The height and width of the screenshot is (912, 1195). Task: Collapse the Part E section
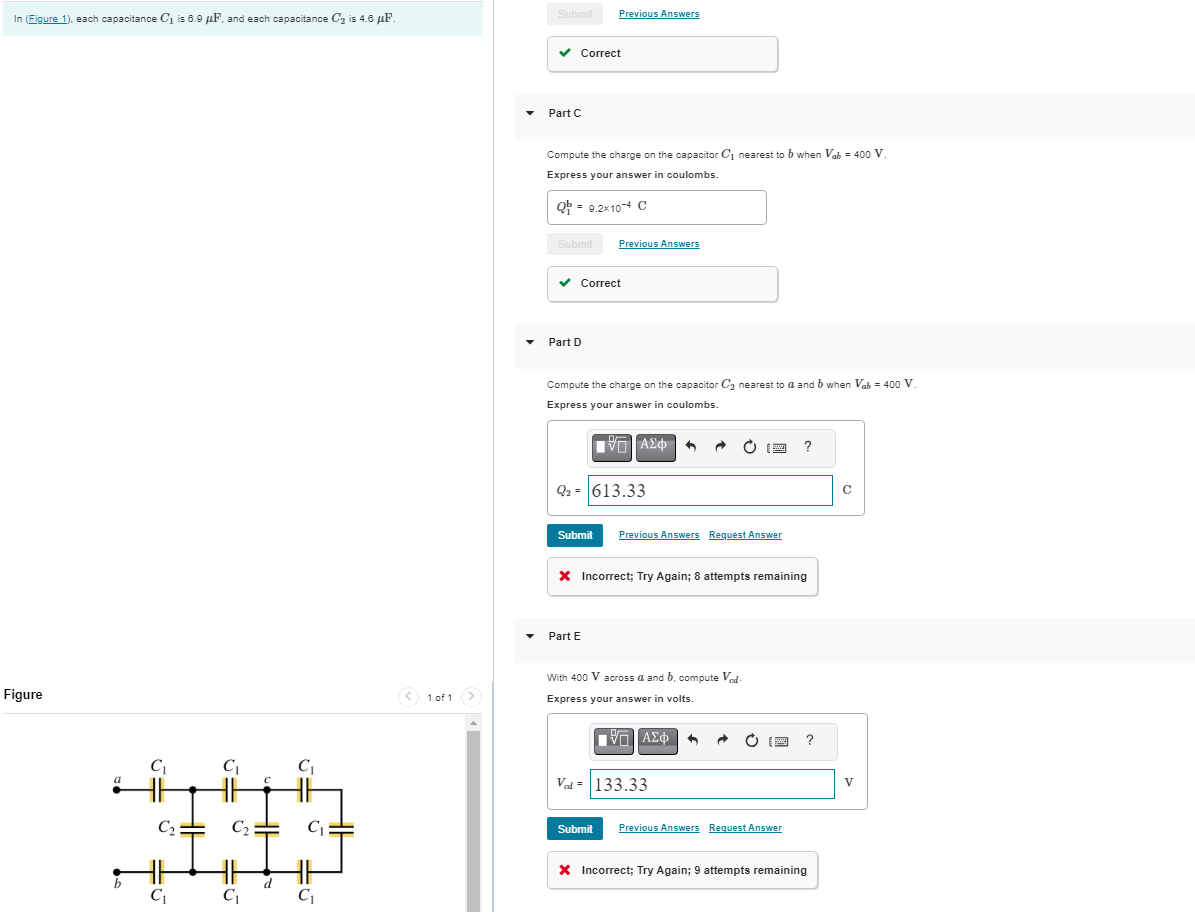529,636
